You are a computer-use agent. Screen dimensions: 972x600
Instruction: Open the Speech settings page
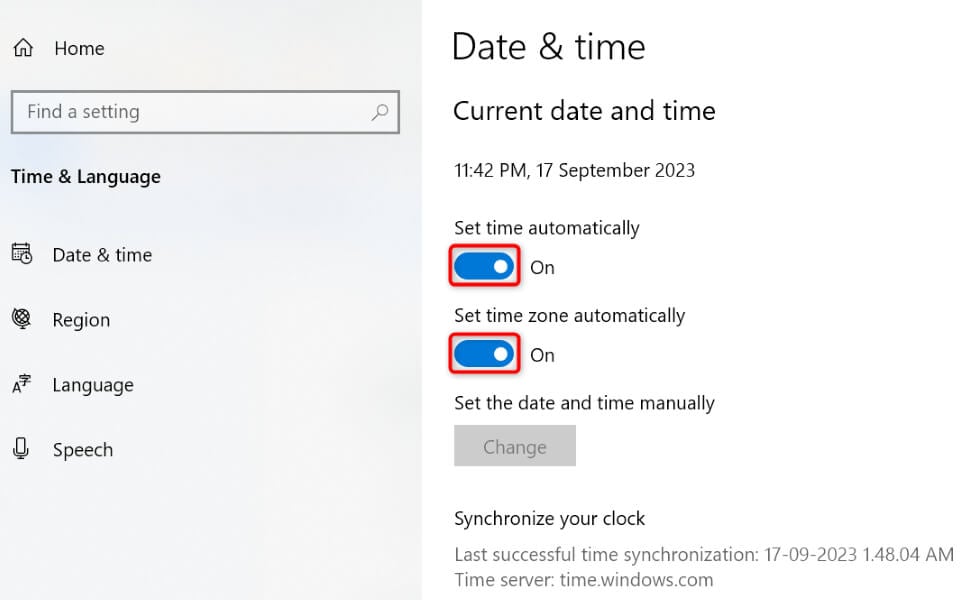(x=83, y=450)
